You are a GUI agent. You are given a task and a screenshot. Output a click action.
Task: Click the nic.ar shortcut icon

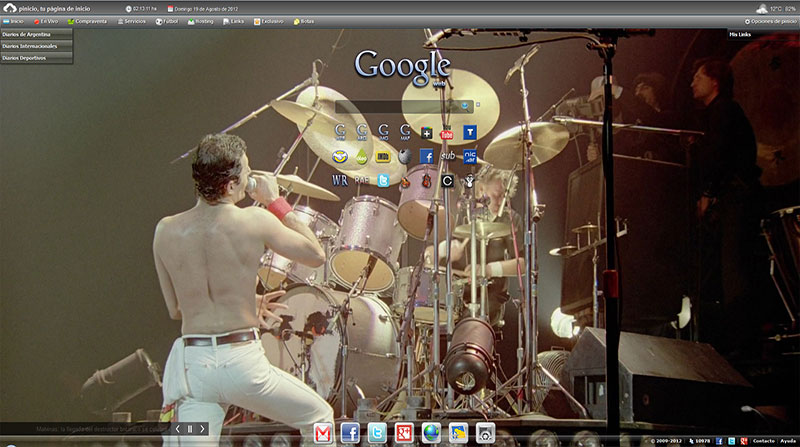click(470, 156)
